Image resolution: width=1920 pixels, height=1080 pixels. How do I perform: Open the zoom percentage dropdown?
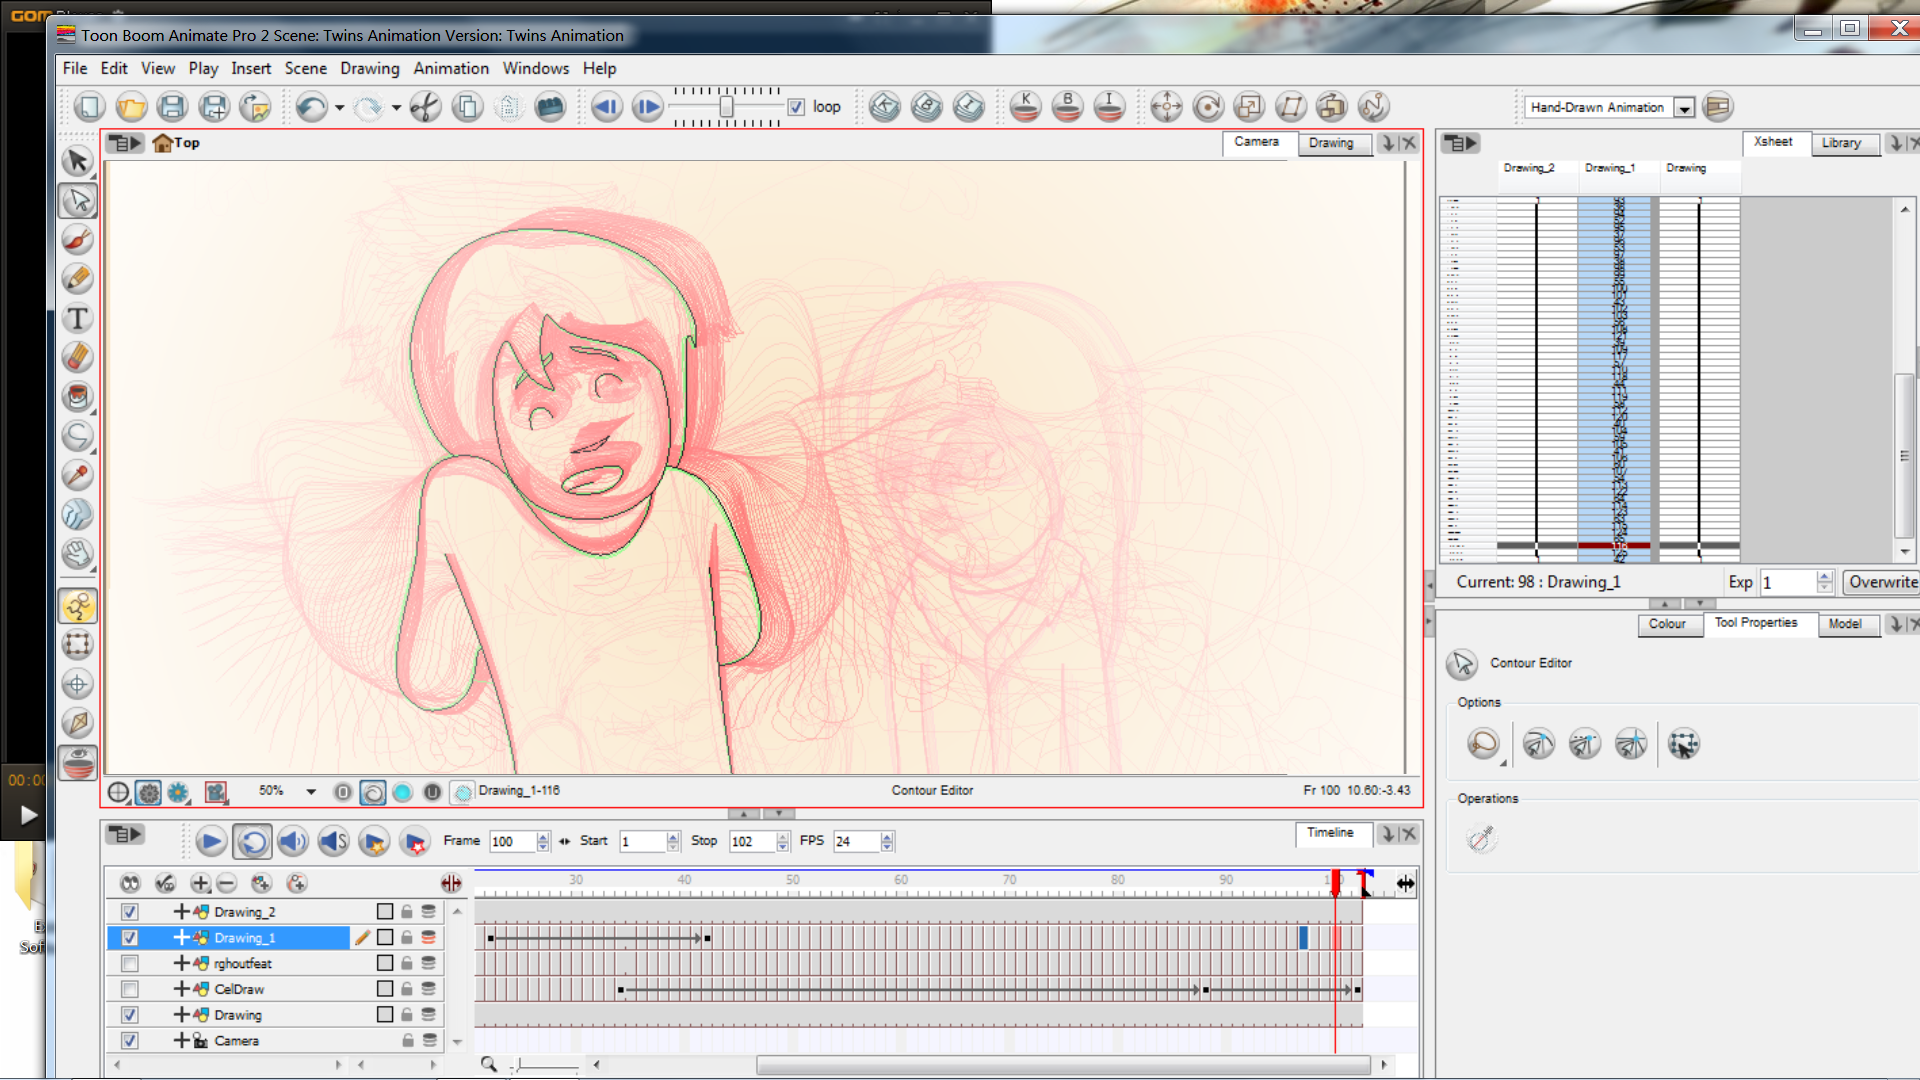pyautogui.click(x=311, y=792)
